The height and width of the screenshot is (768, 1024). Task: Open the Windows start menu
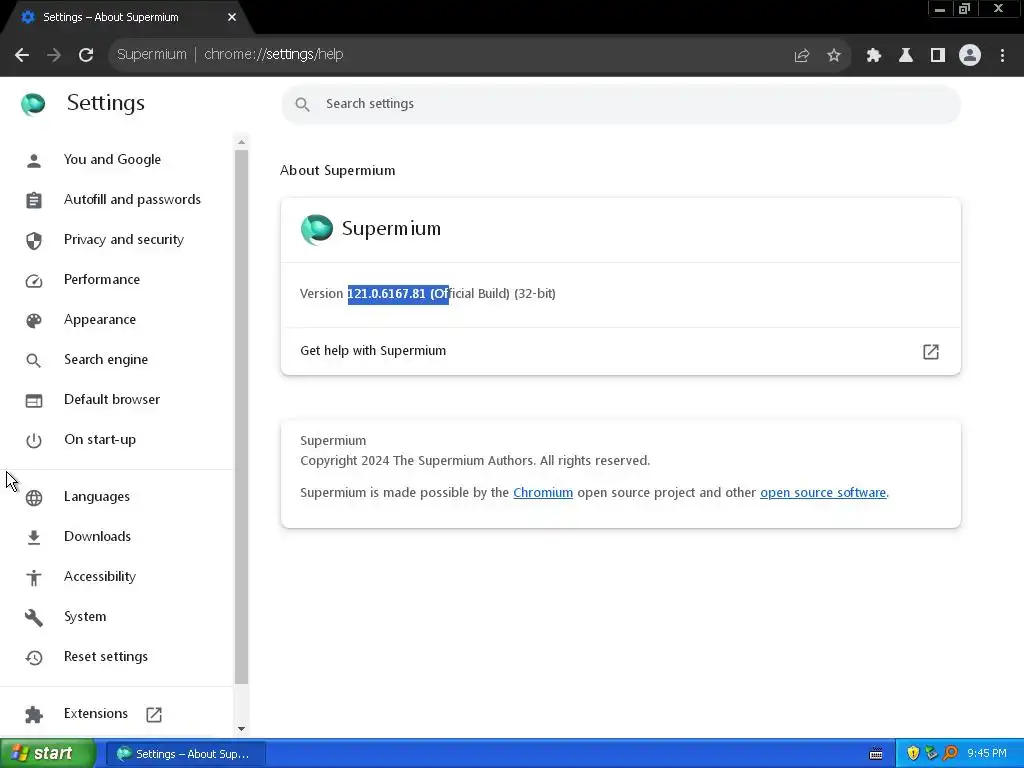pyautogui.click(x=47, y=754)
